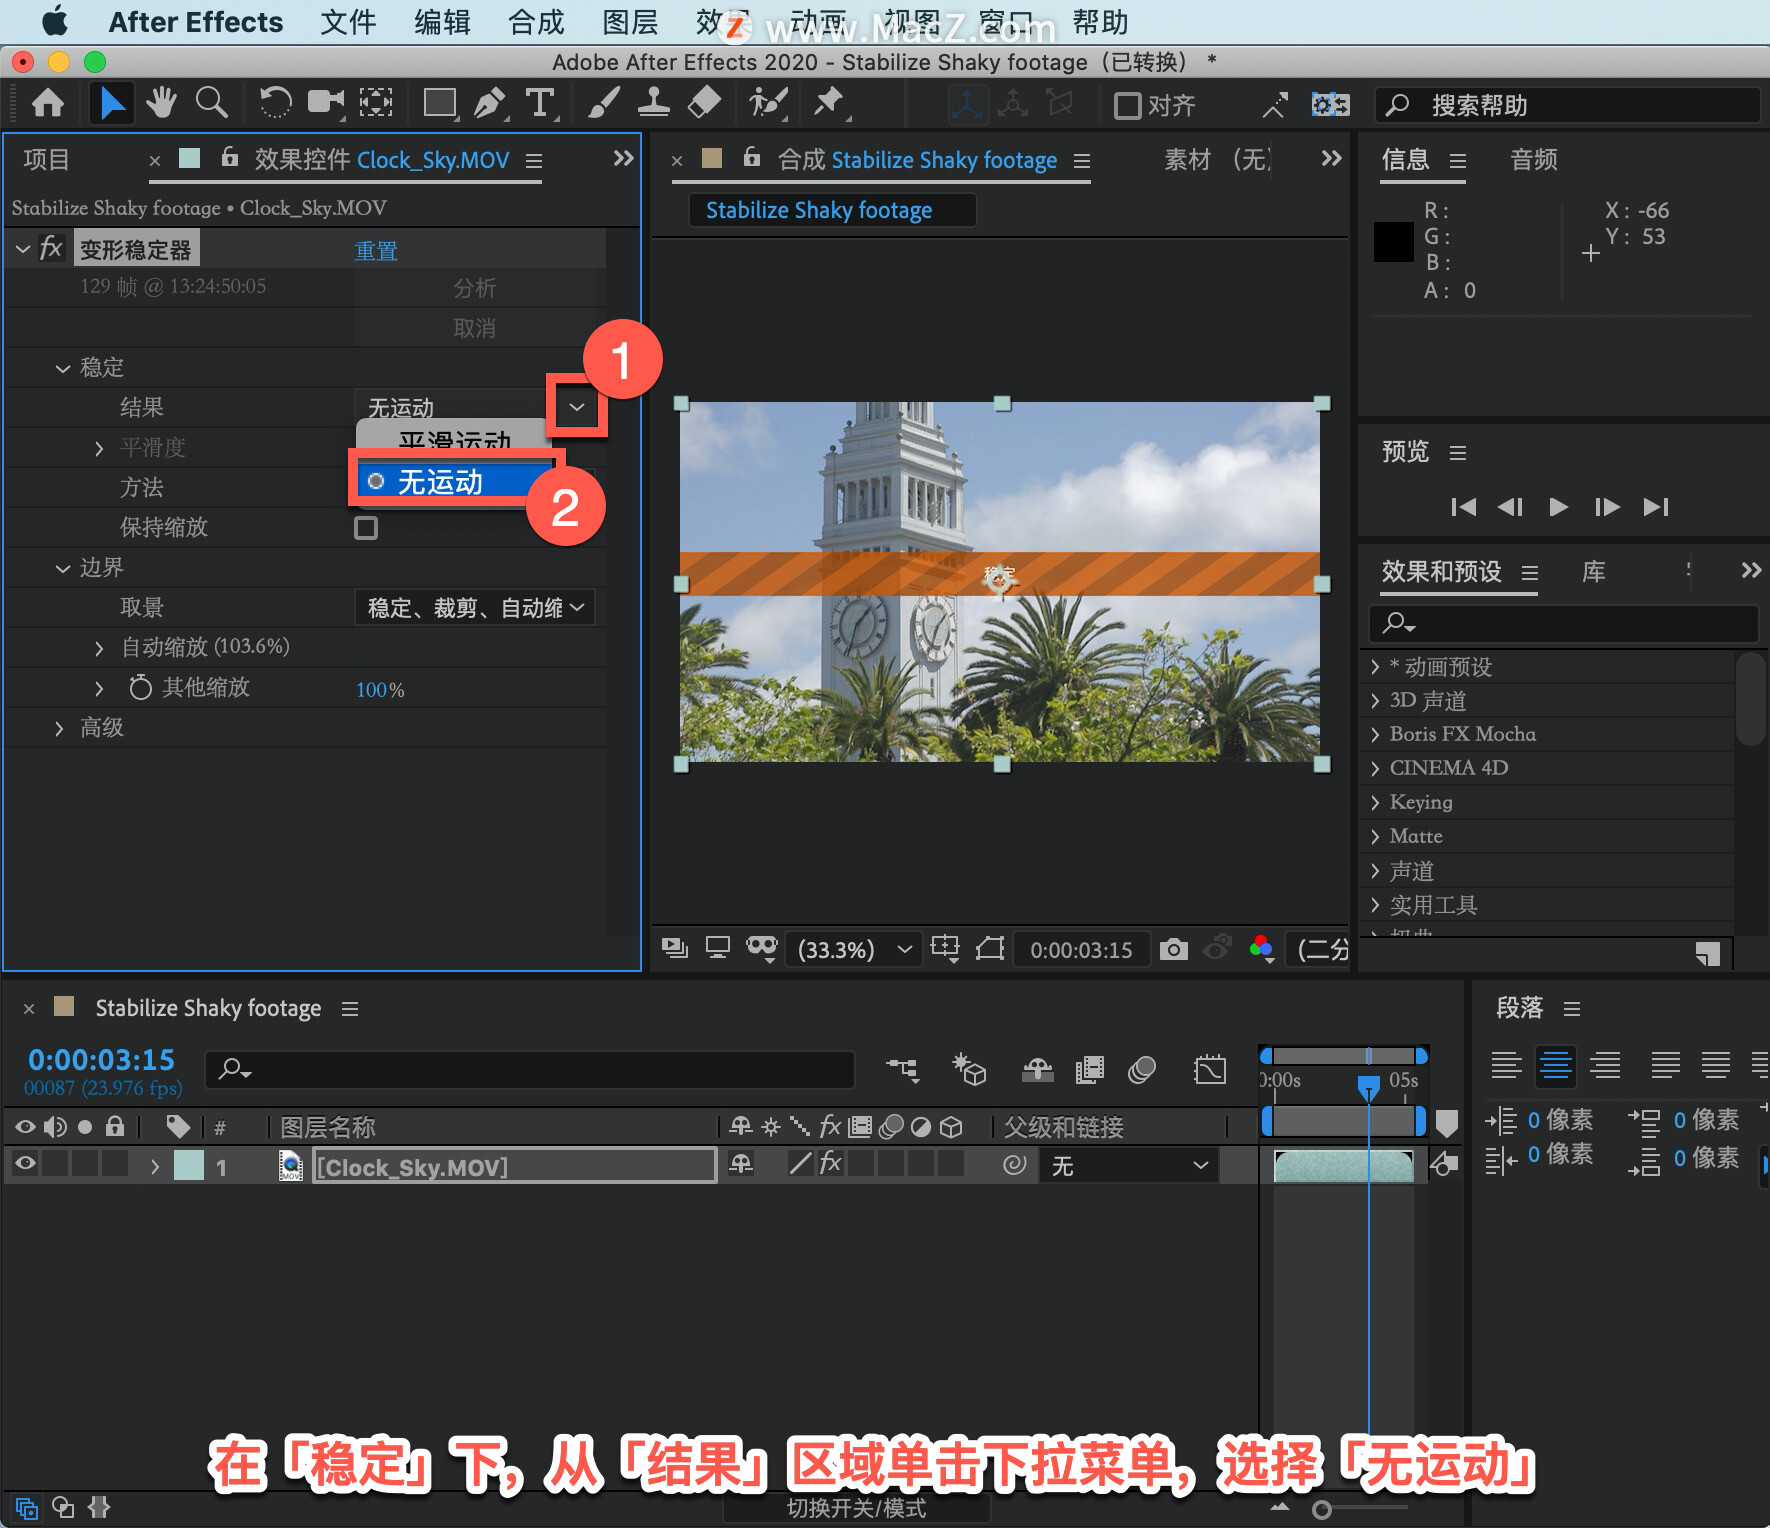The height and width of the screenshot is (1528, 1770).
Task: Select the Selection arrow tool
Action: 111,104
